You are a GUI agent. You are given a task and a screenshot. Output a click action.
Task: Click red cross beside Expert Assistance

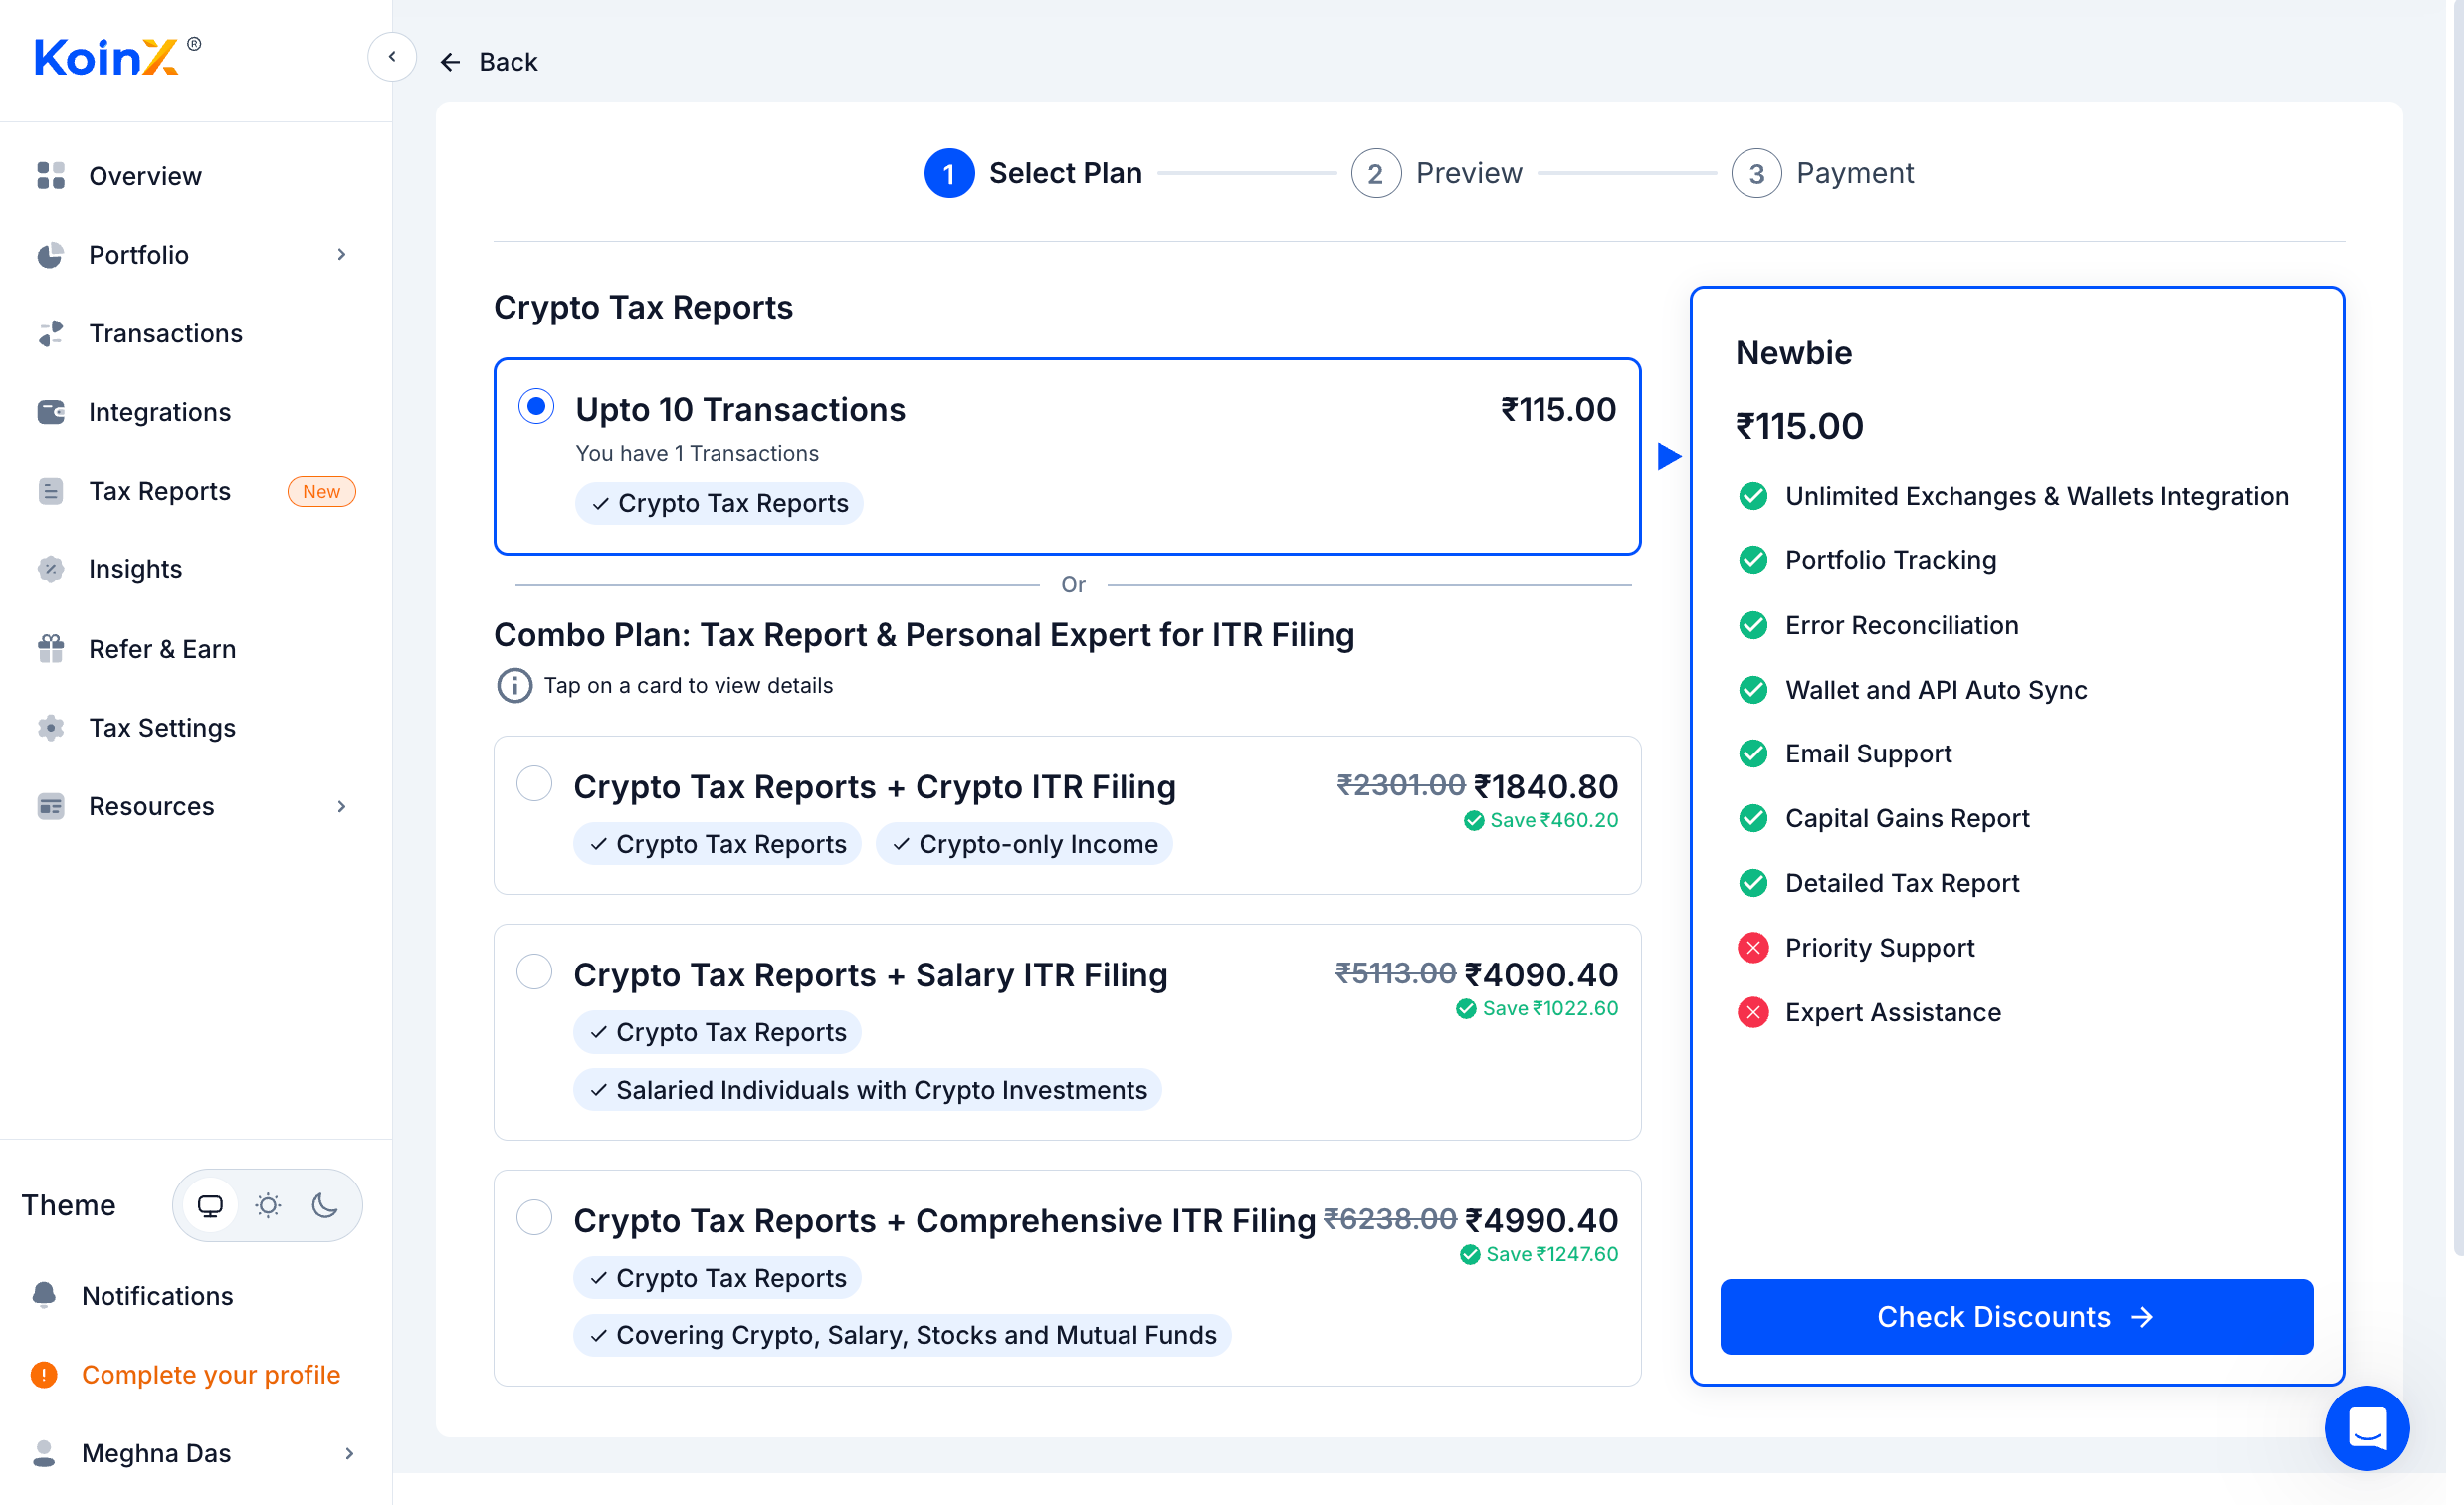1753,1012
